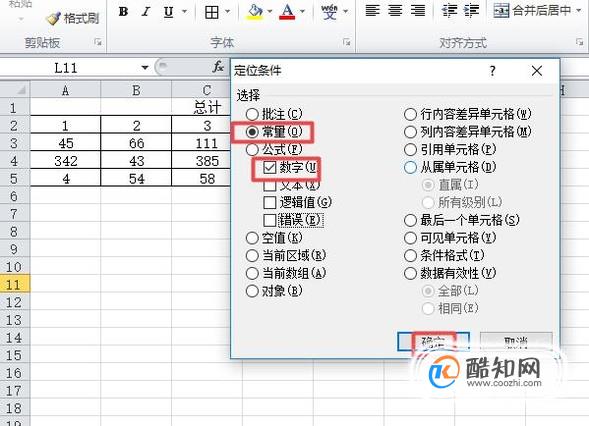Select column A header
Viewport: 589px width, 426px height.
[x=65, y=90]
